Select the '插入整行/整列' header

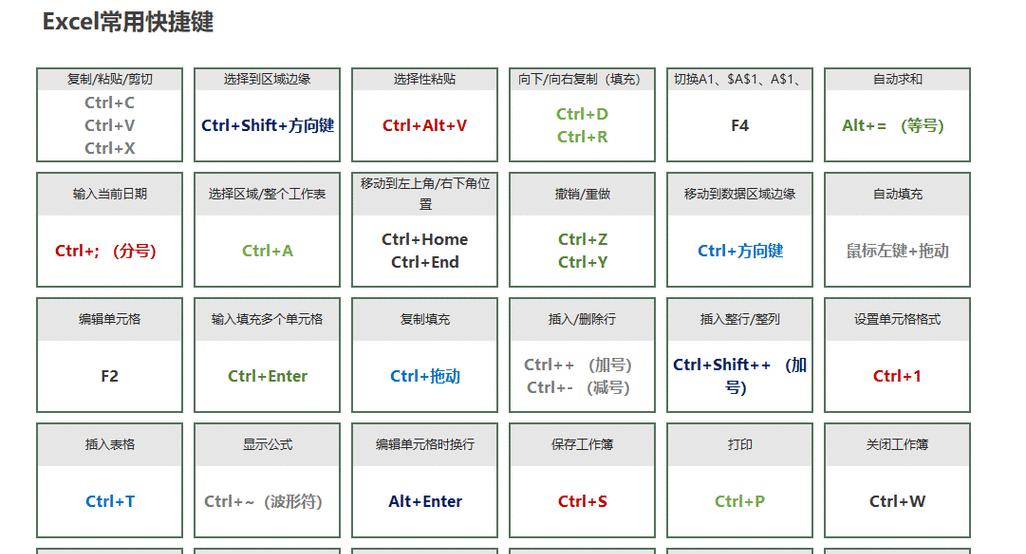(x=739, y=319)
